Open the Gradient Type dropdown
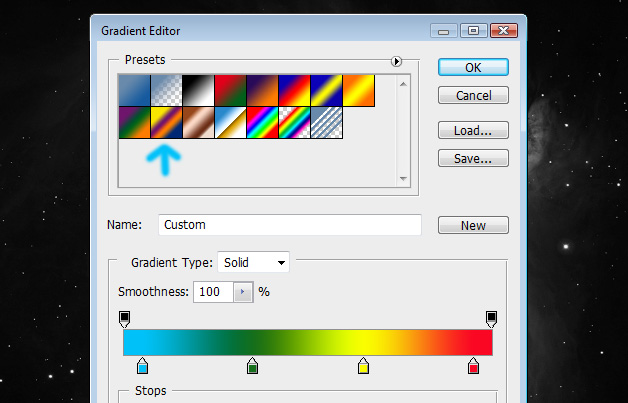 click(x=254, y=262)
